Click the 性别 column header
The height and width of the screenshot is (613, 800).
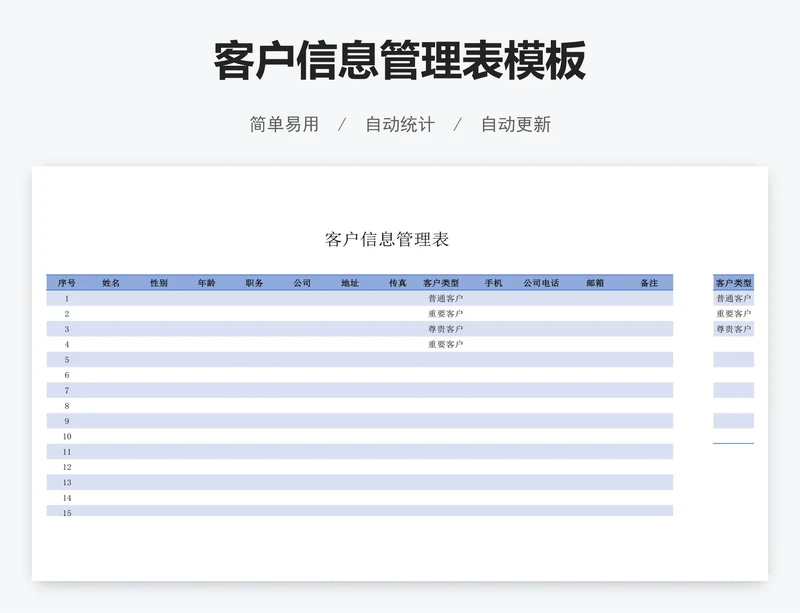[159, 283]
